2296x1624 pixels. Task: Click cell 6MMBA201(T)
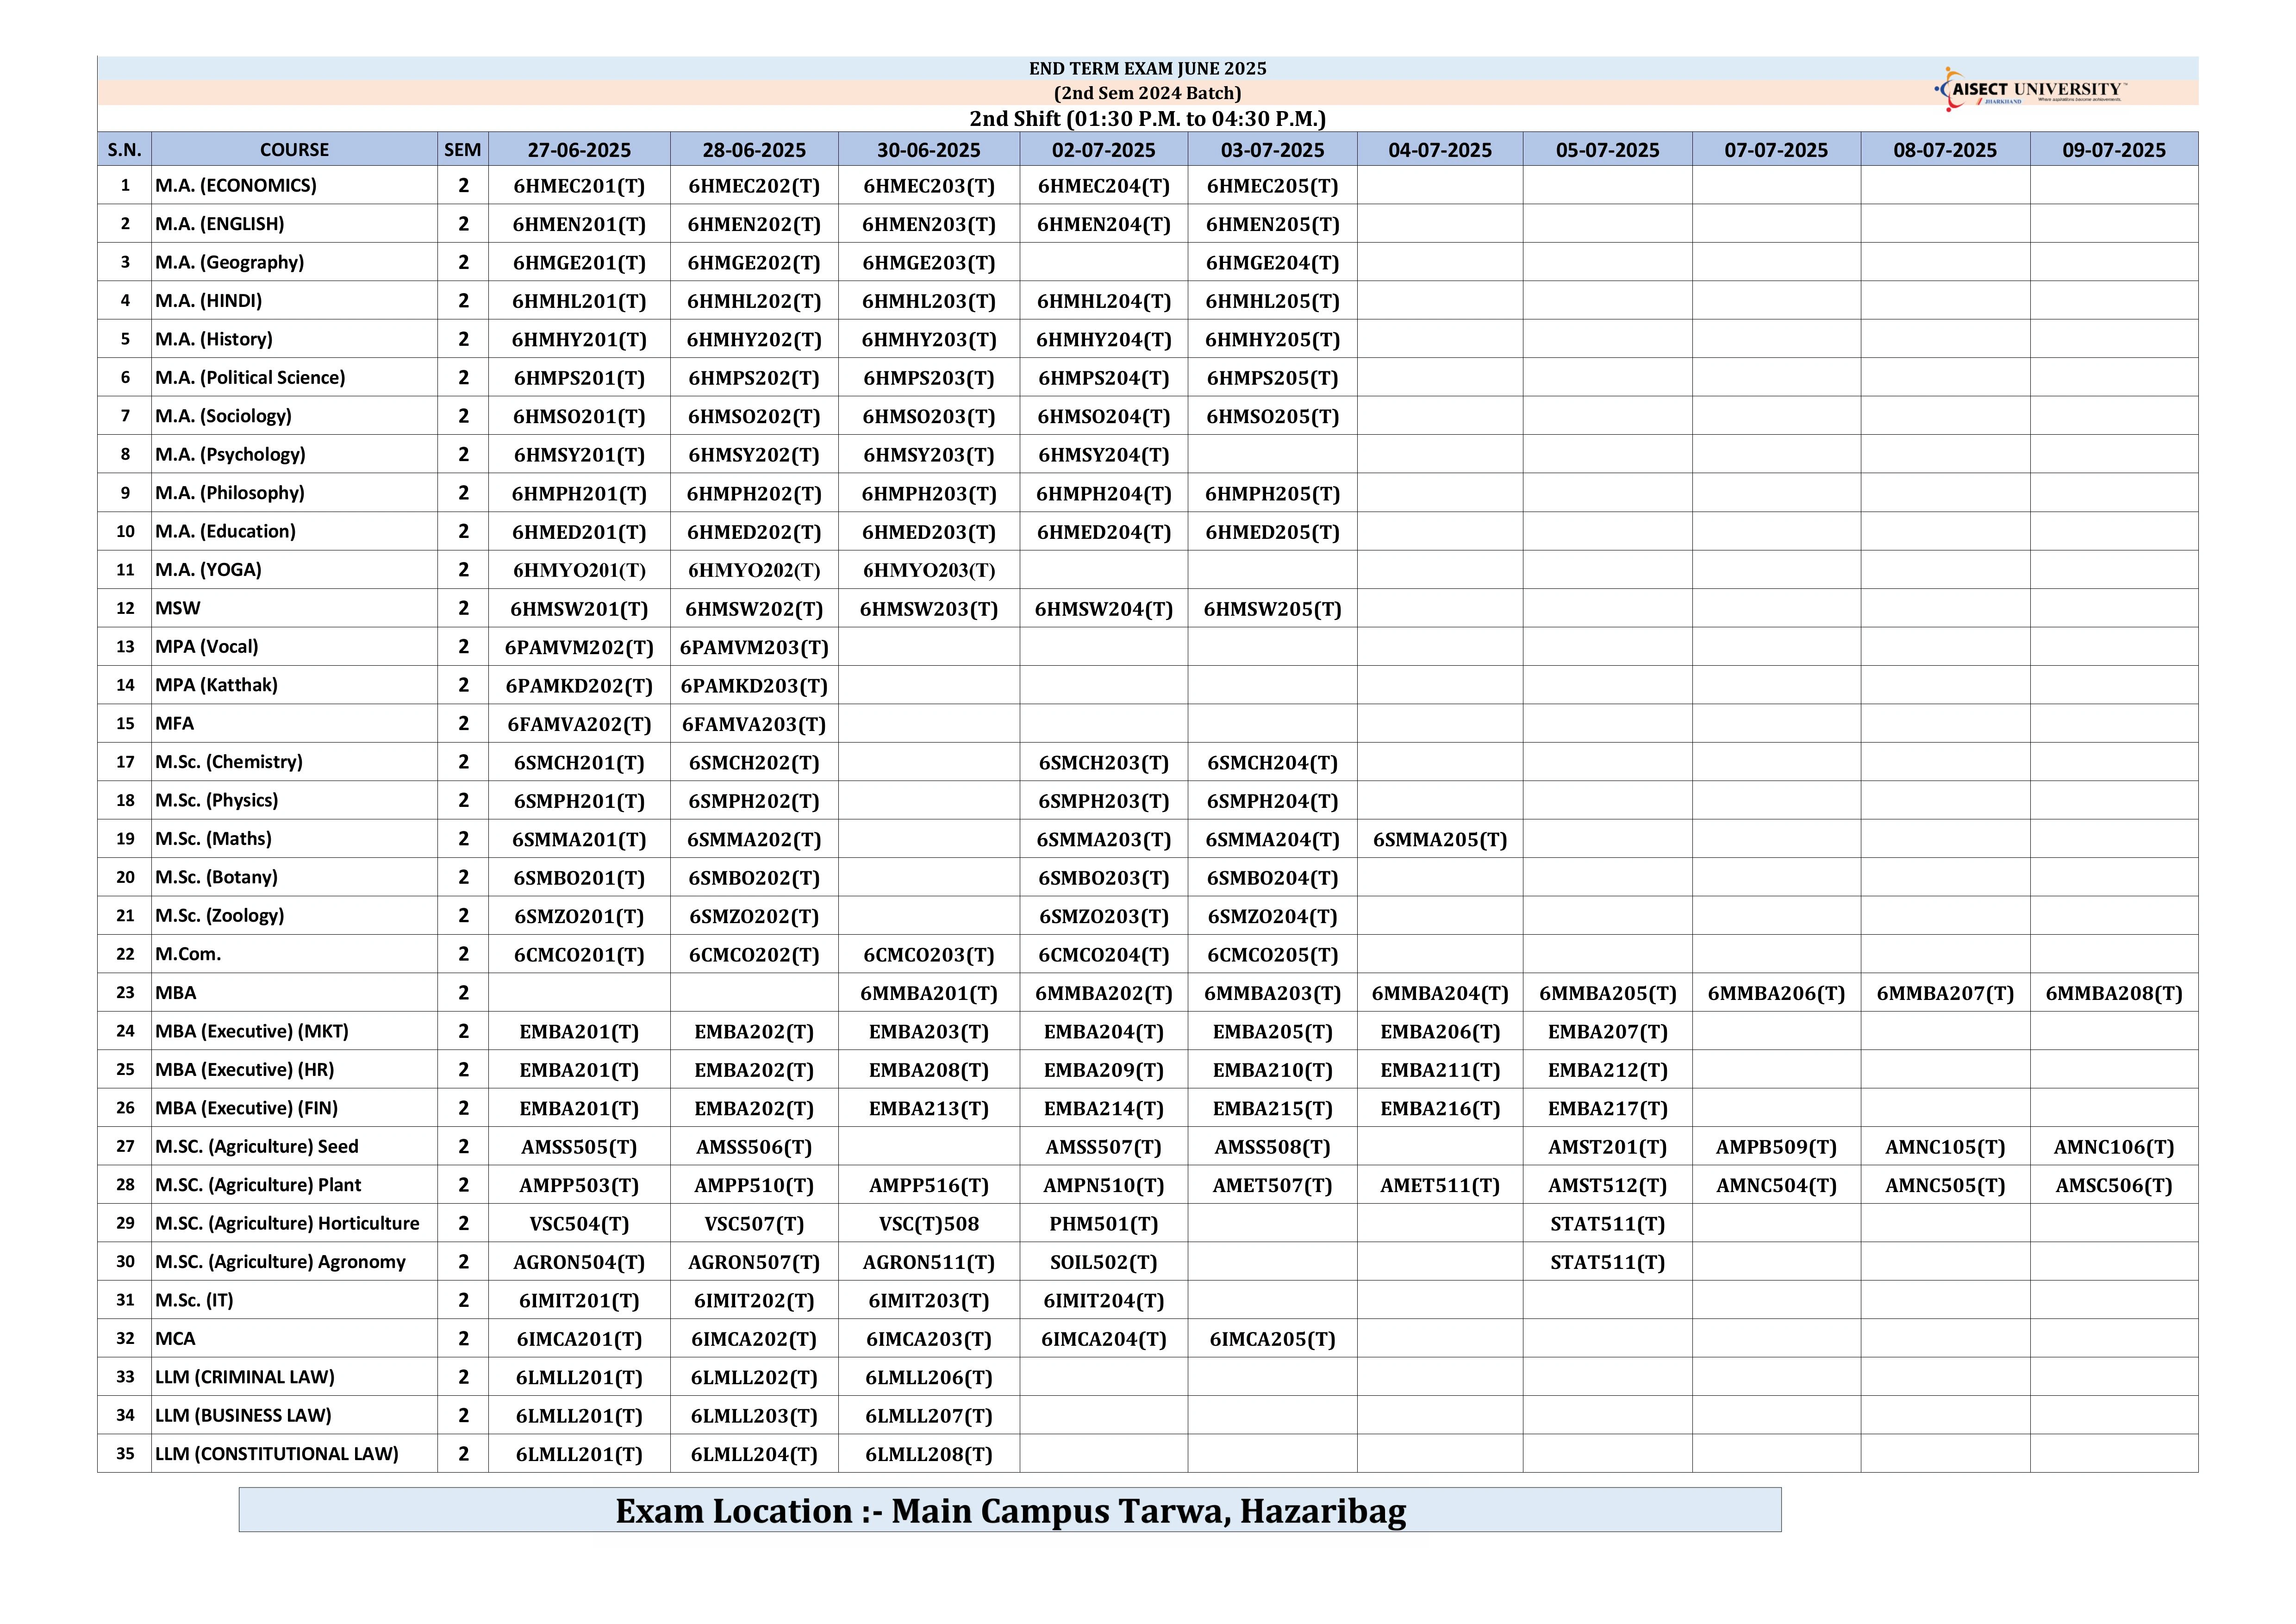(929, 993)
